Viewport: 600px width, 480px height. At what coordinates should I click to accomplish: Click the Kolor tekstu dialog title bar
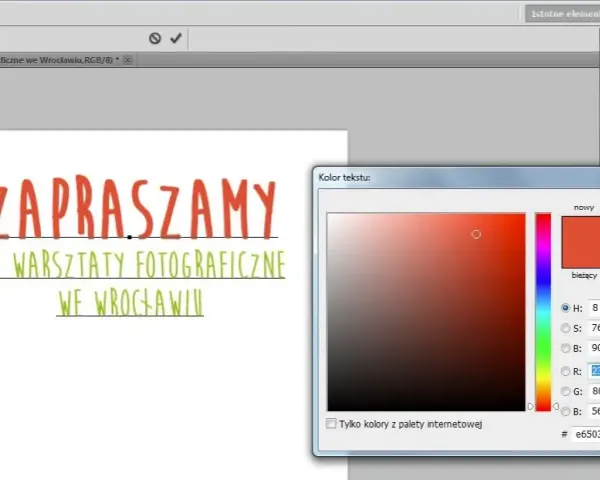coord(457,178)
